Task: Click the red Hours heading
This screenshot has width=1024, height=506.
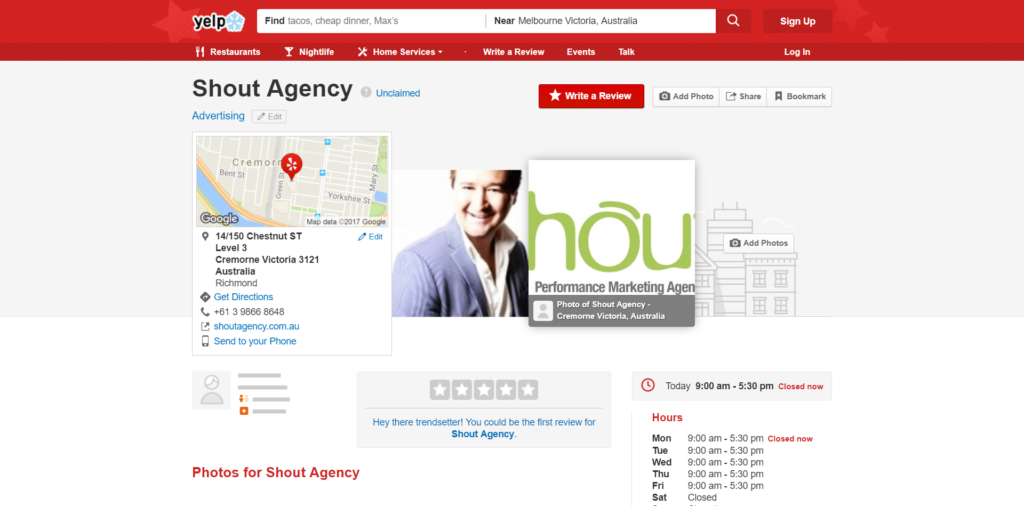Action: click(x=667, y=418)
